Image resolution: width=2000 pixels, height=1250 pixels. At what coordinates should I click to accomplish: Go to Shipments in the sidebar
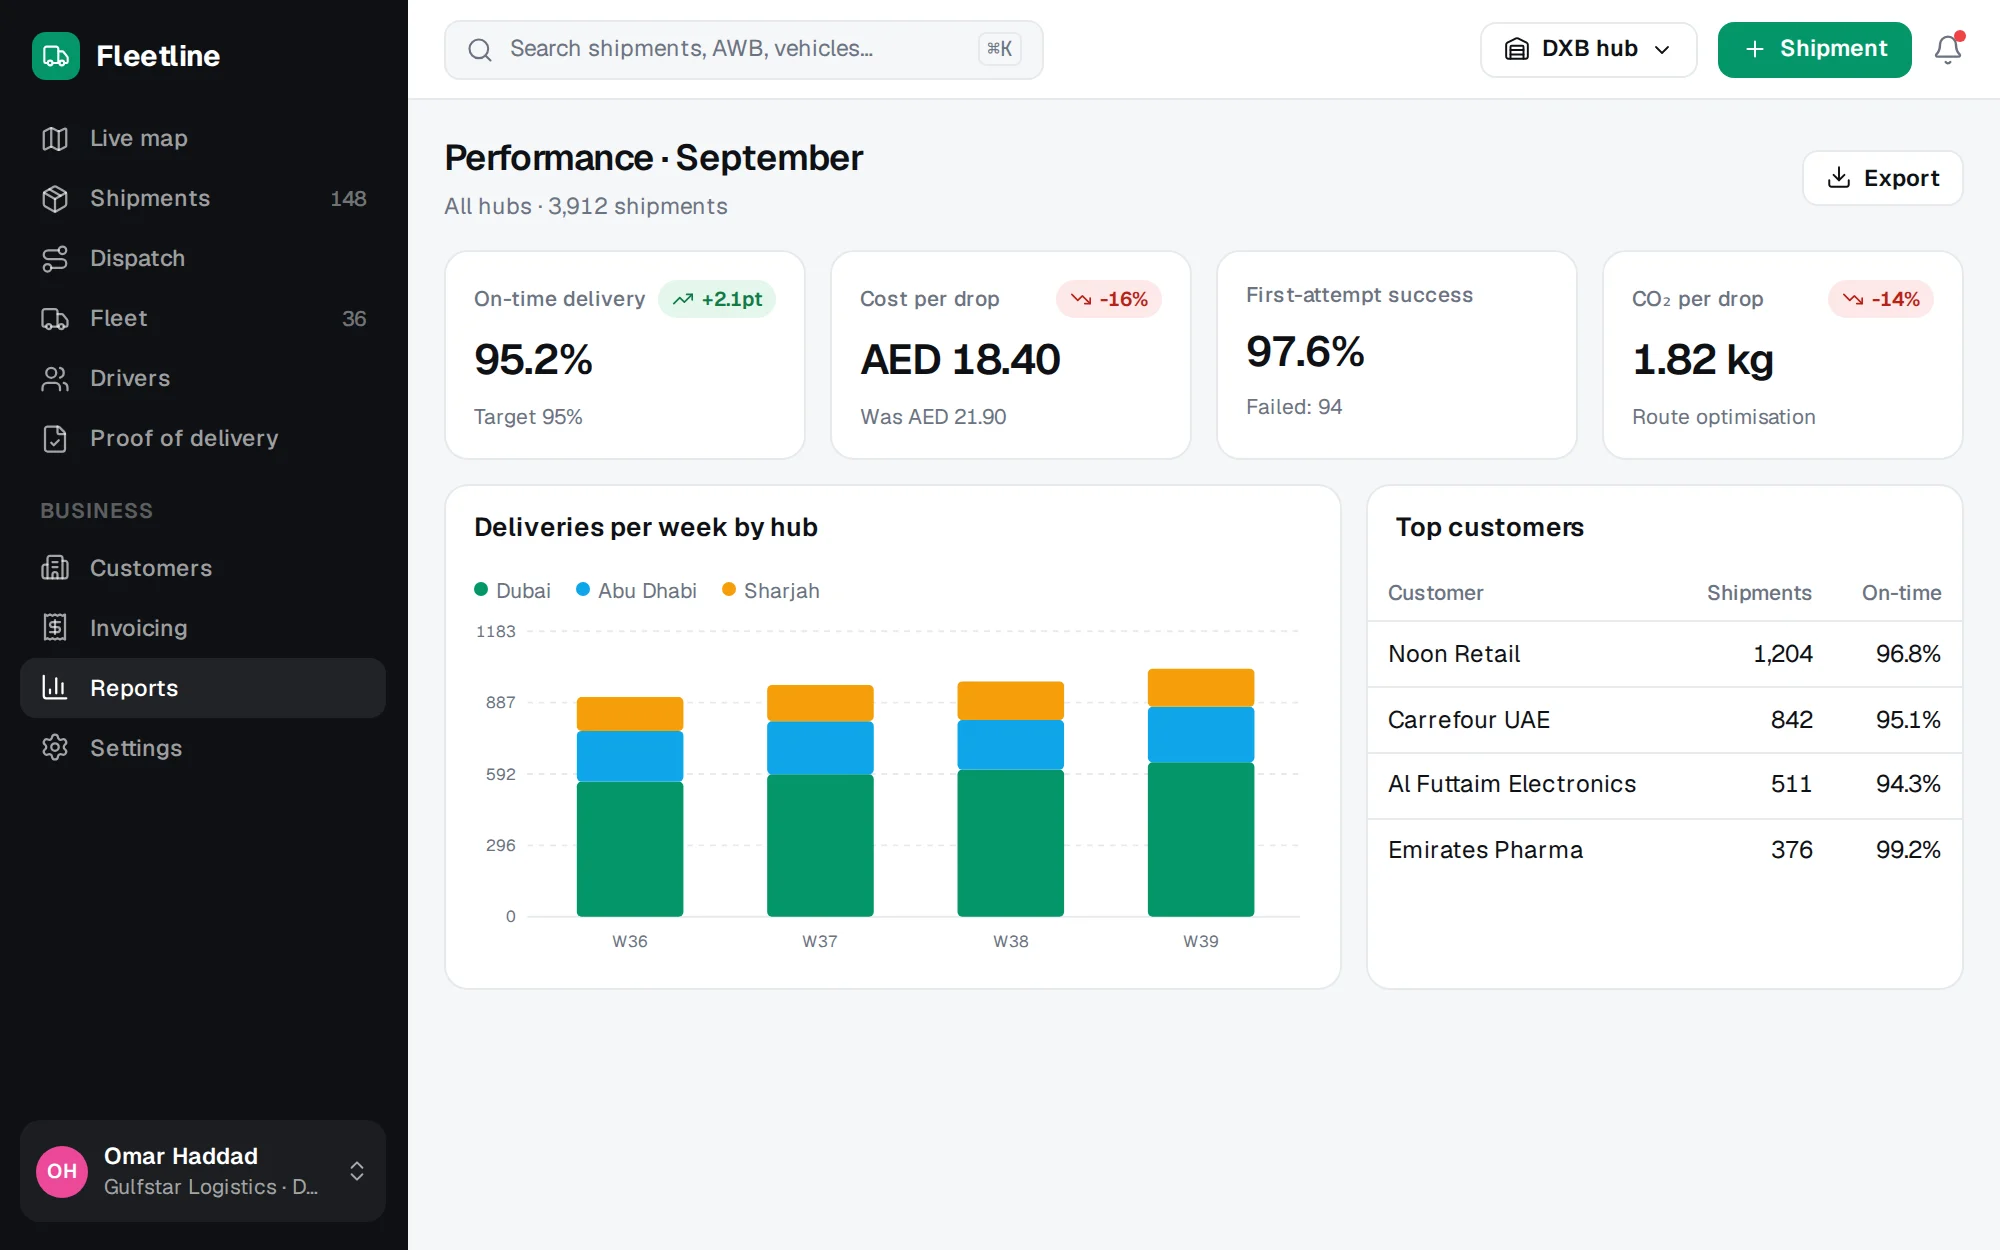click(203, 198)
